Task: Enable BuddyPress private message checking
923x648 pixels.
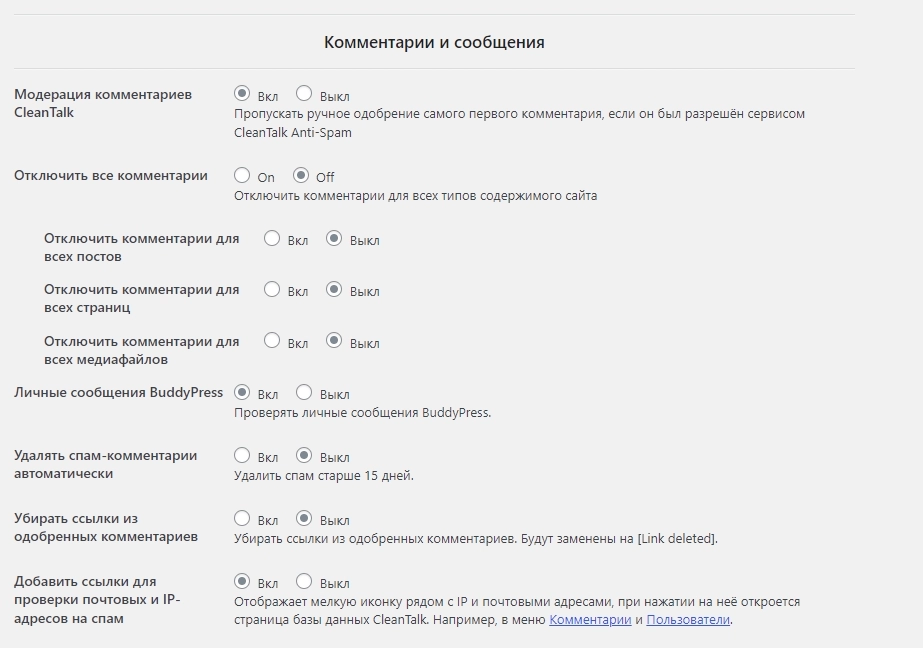Action: 242,393
